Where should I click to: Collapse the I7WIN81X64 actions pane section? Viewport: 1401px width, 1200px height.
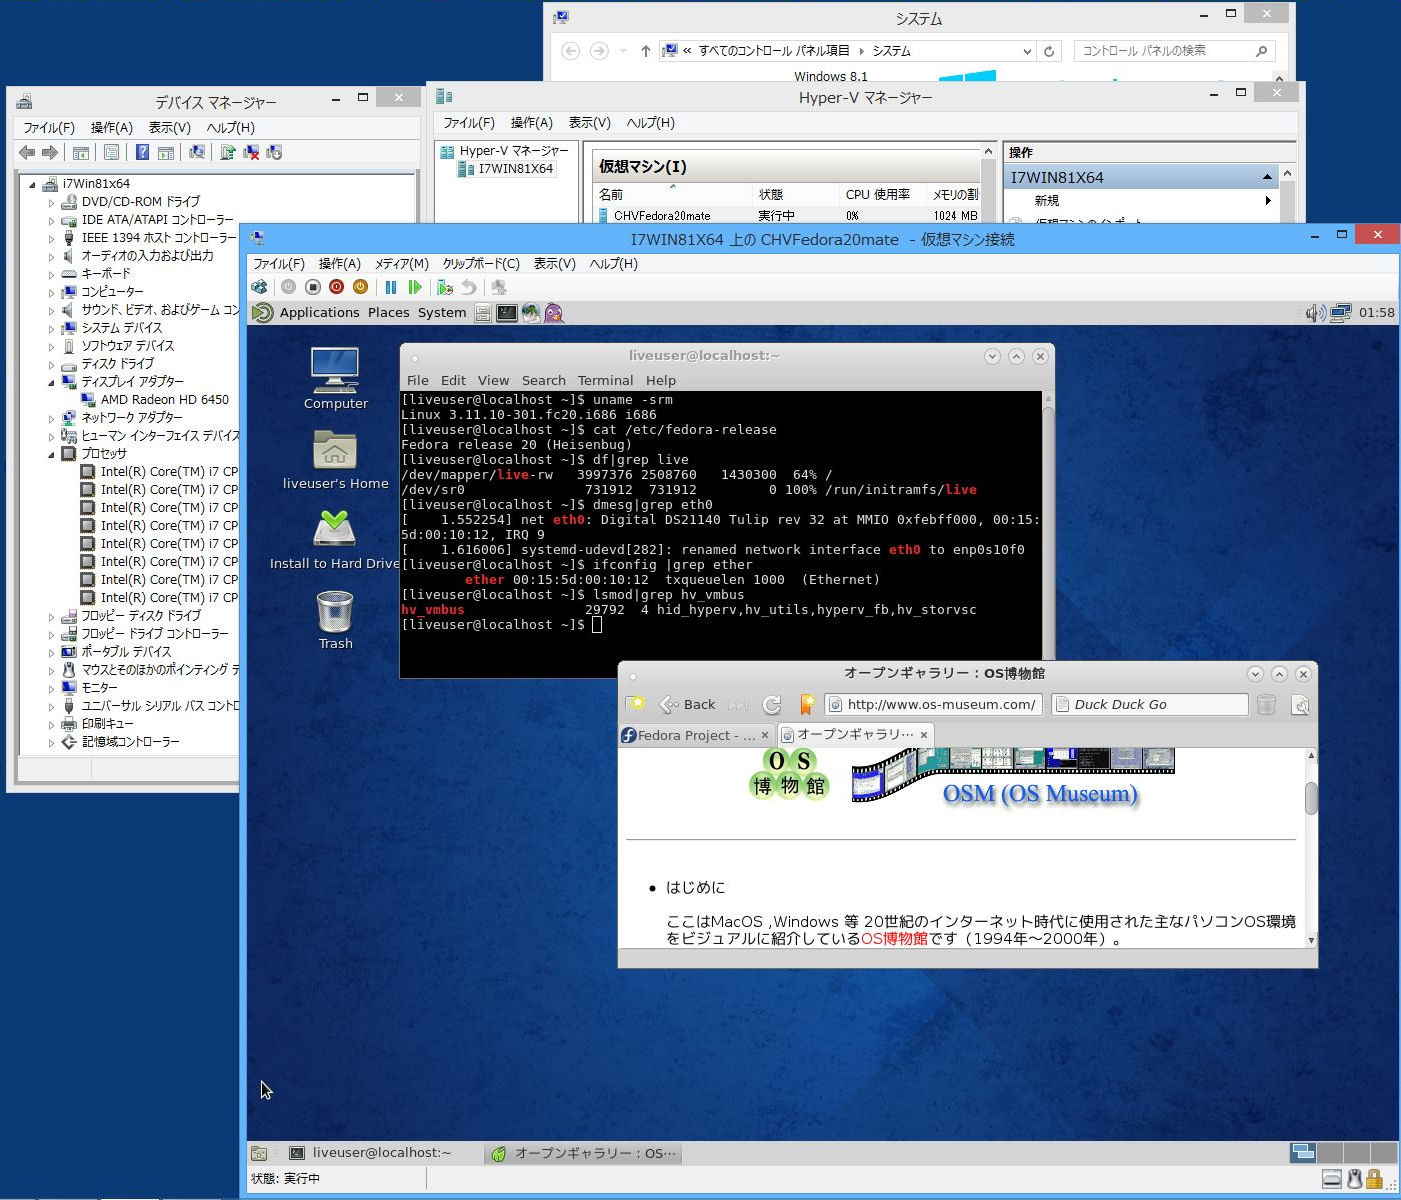coord(1267,177)
